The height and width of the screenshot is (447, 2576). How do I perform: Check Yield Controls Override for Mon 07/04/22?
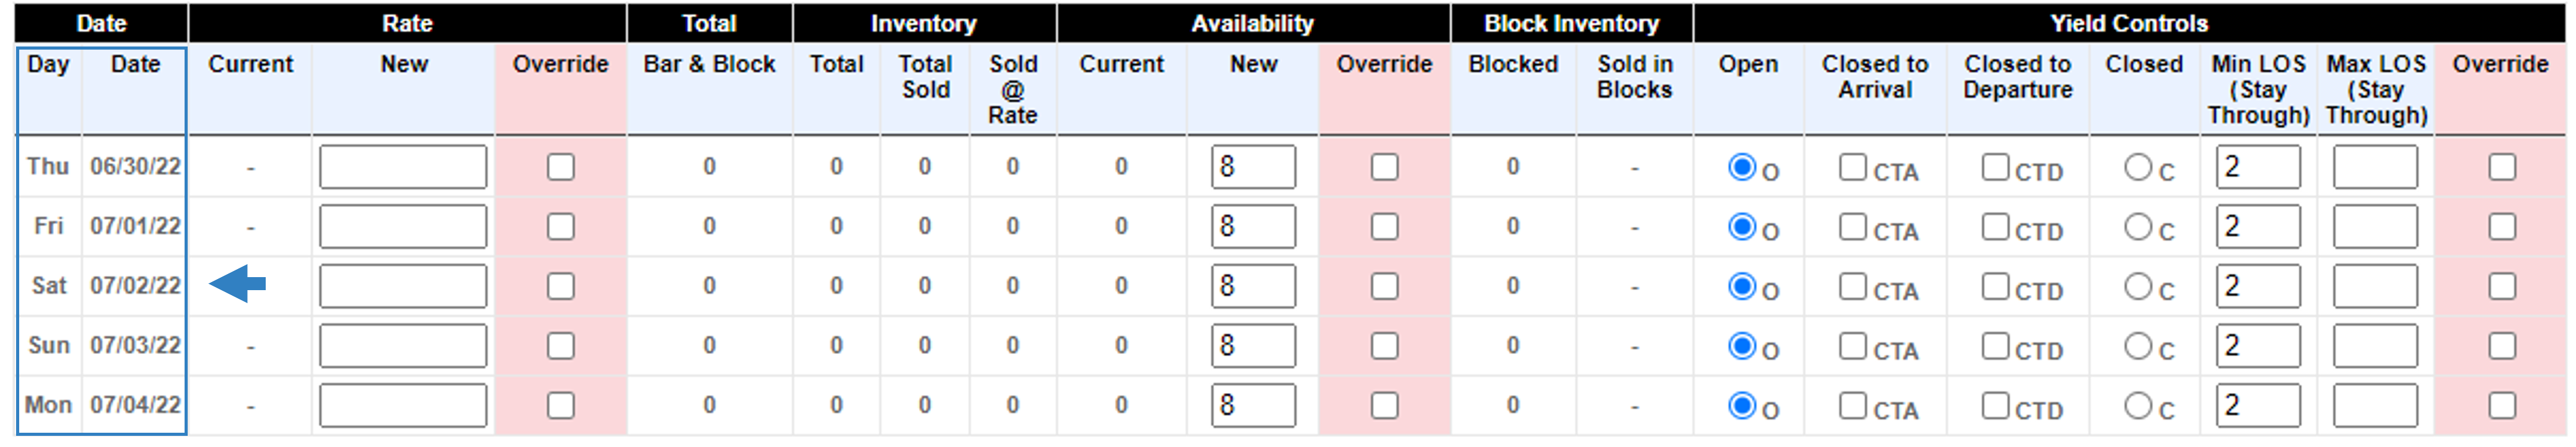tap(2502, 406)
